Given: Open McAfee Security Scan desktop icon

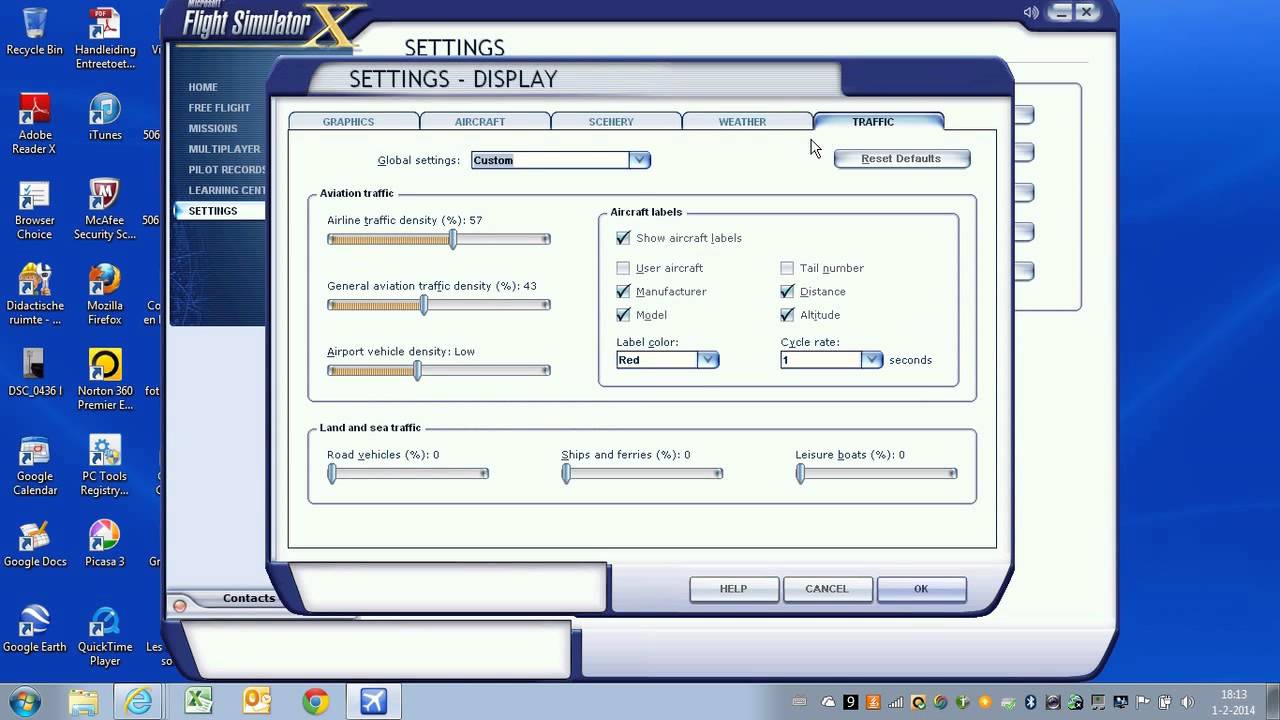Looking at the screenshot, I should pyautogui.click(x=105, y=210).
